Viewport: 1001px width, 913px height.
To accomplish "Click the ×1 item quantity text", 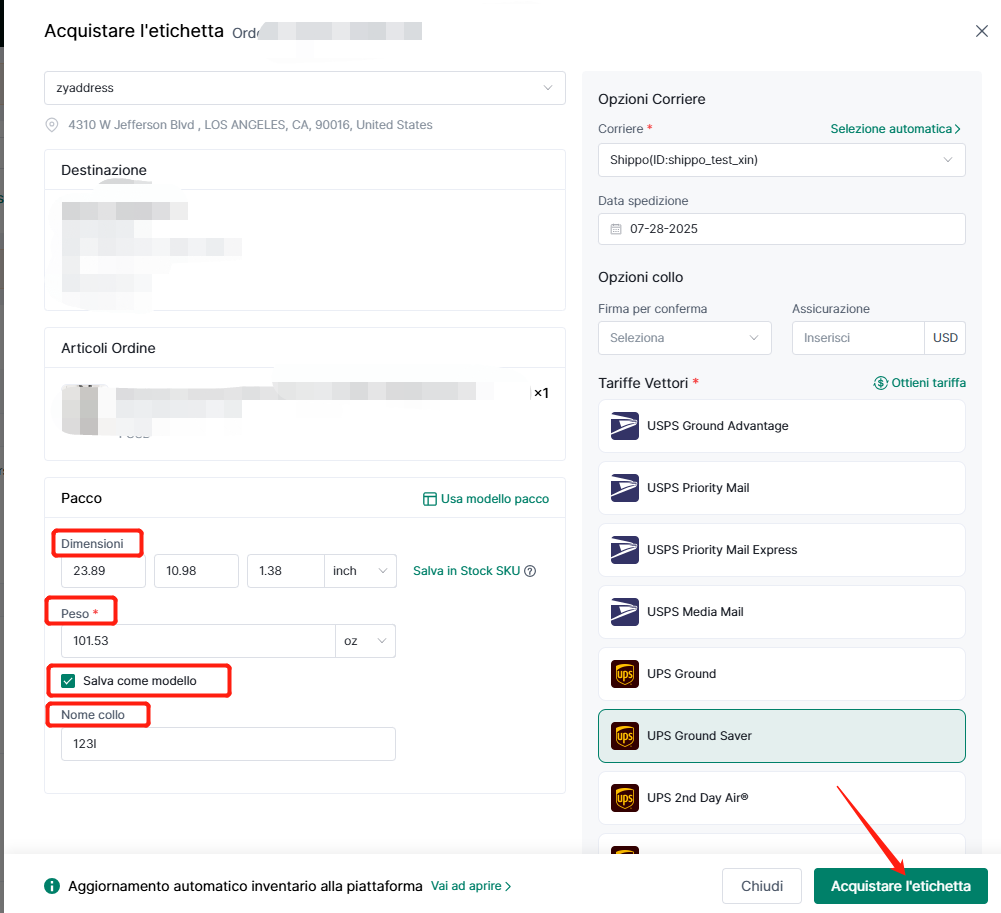I will click(x=541, y=393).
